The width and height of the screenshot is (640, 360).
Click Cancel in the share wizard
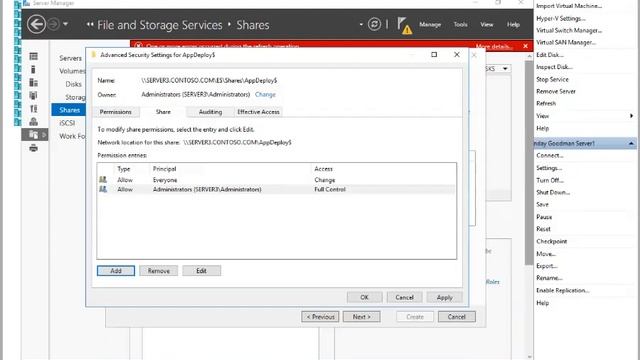point(457,317)
